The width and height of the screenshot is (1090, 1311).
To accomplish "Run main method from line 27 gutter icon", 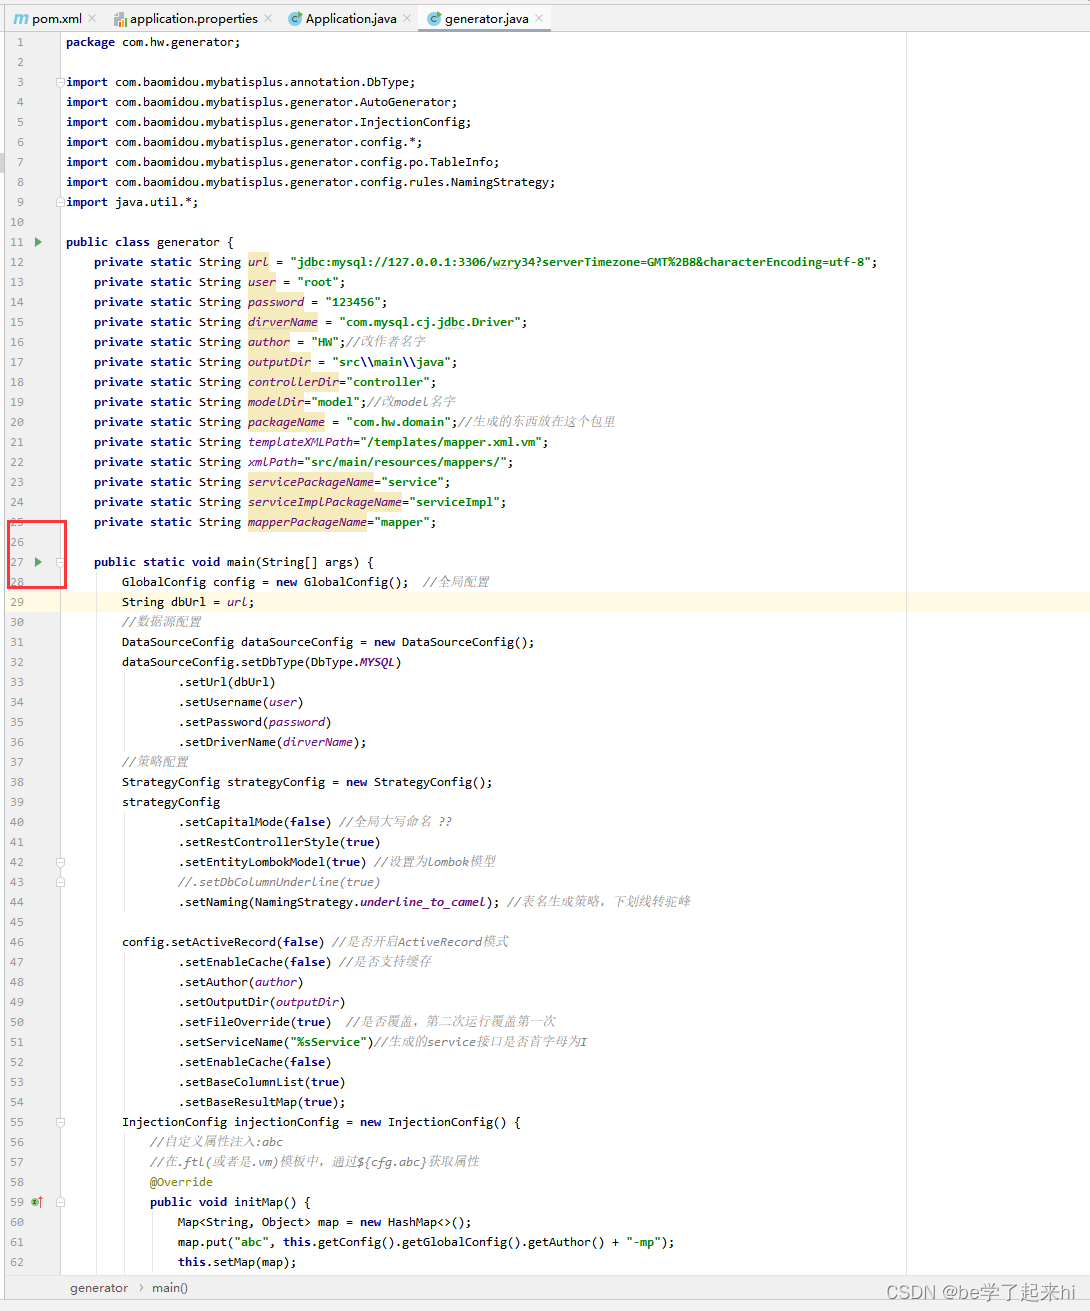I will tap(38, 562).
